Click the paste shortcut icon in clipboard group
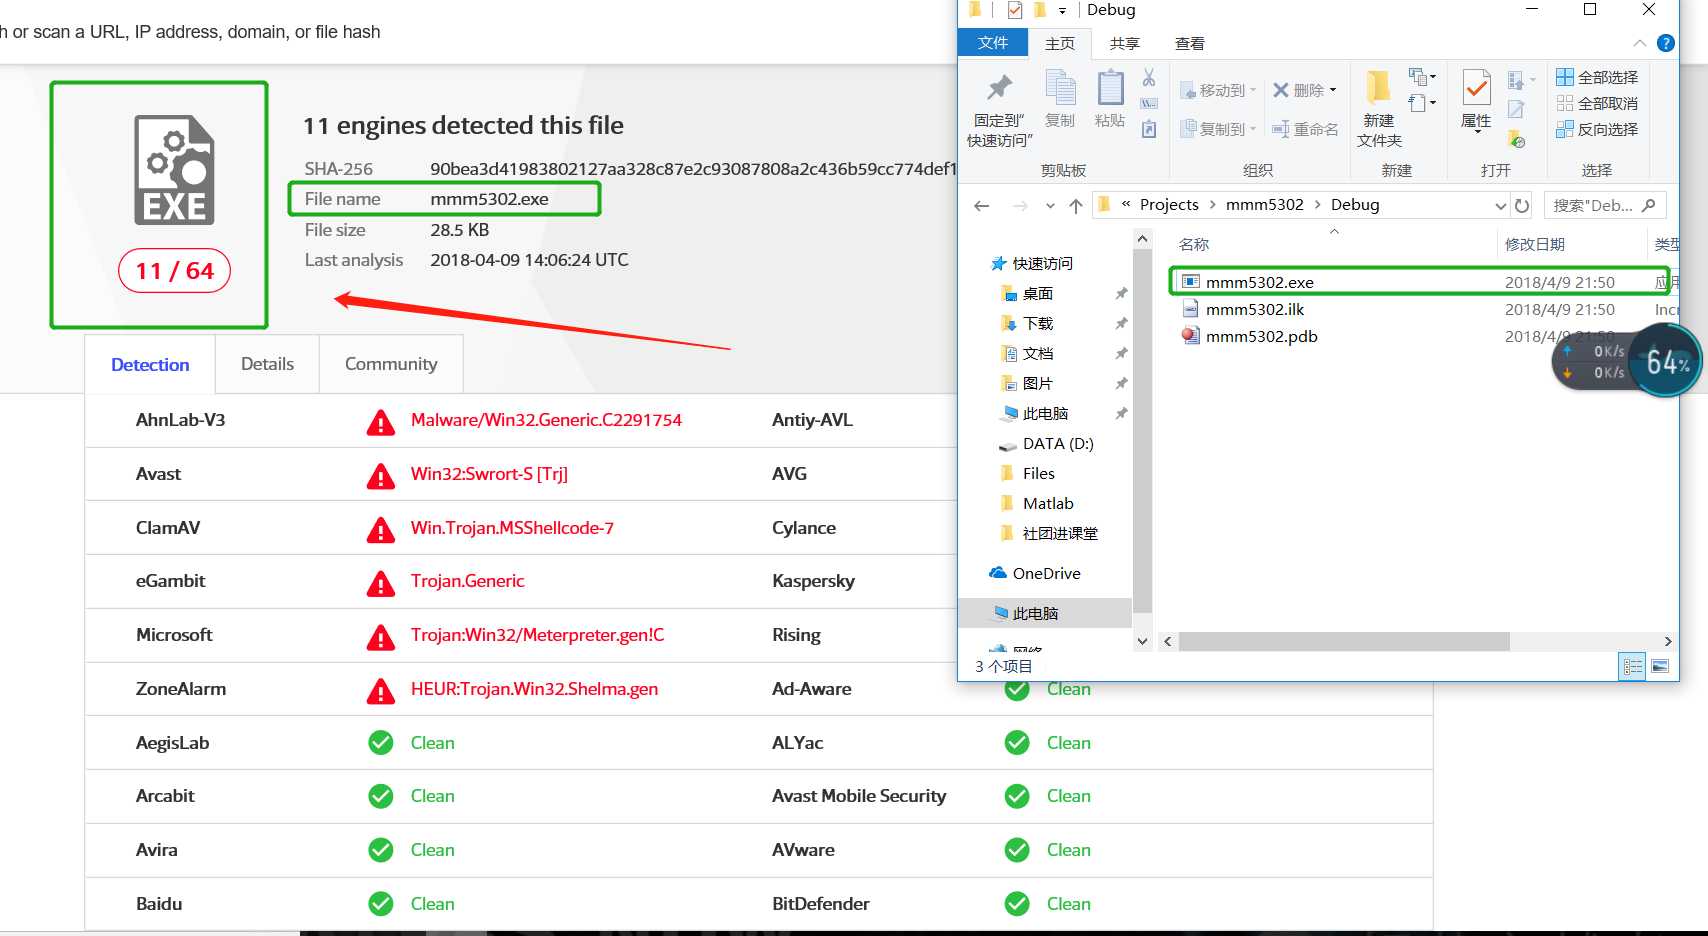Image resolution: width=1708 pixels, height=936 pixels. pos(1149,129)
